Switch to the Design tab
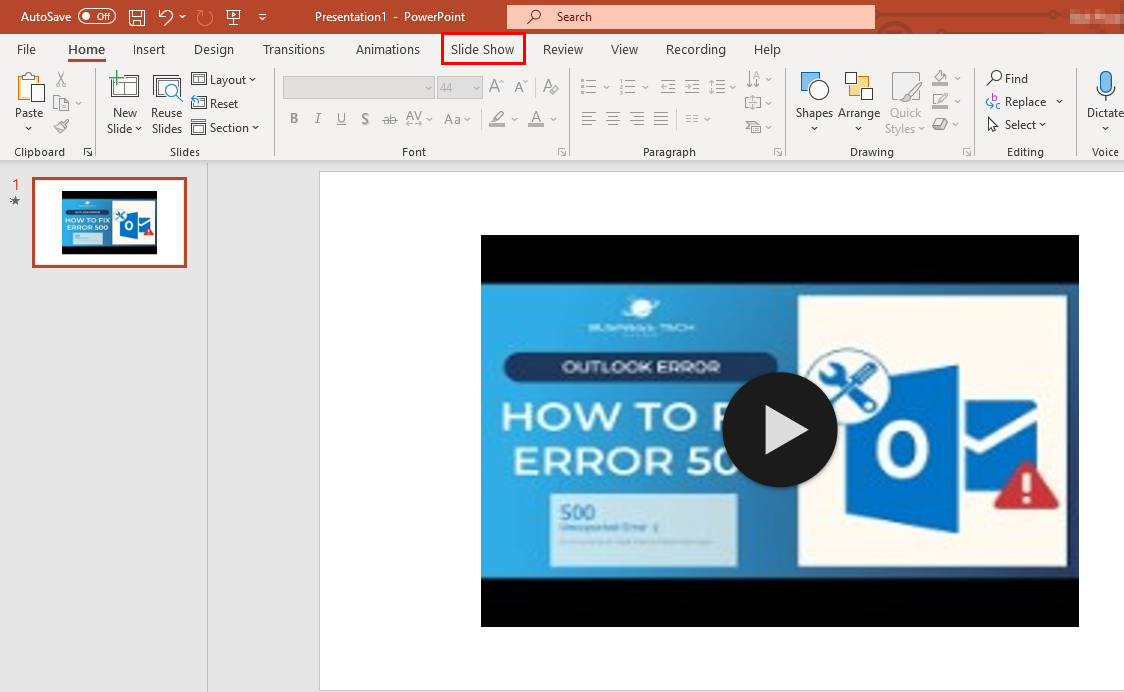This screenshot has height=692, width=1124. point(214,49)
